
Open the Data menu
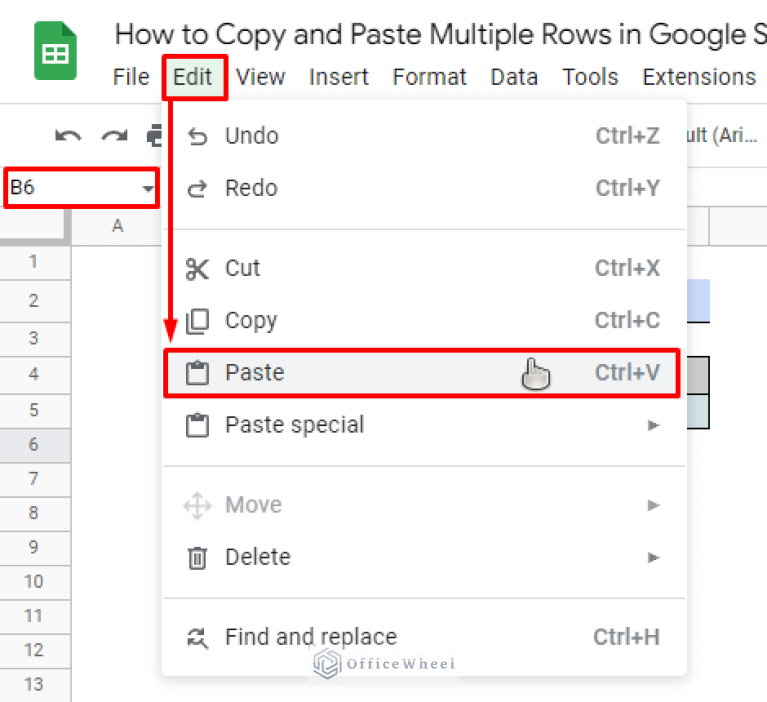[x=514, y=77]
